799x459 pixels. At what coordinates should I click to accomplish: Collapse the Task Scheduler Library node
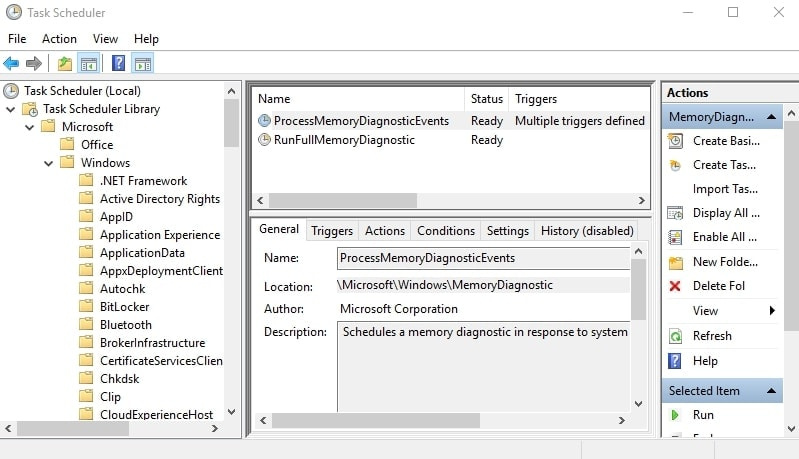(11, 109)
